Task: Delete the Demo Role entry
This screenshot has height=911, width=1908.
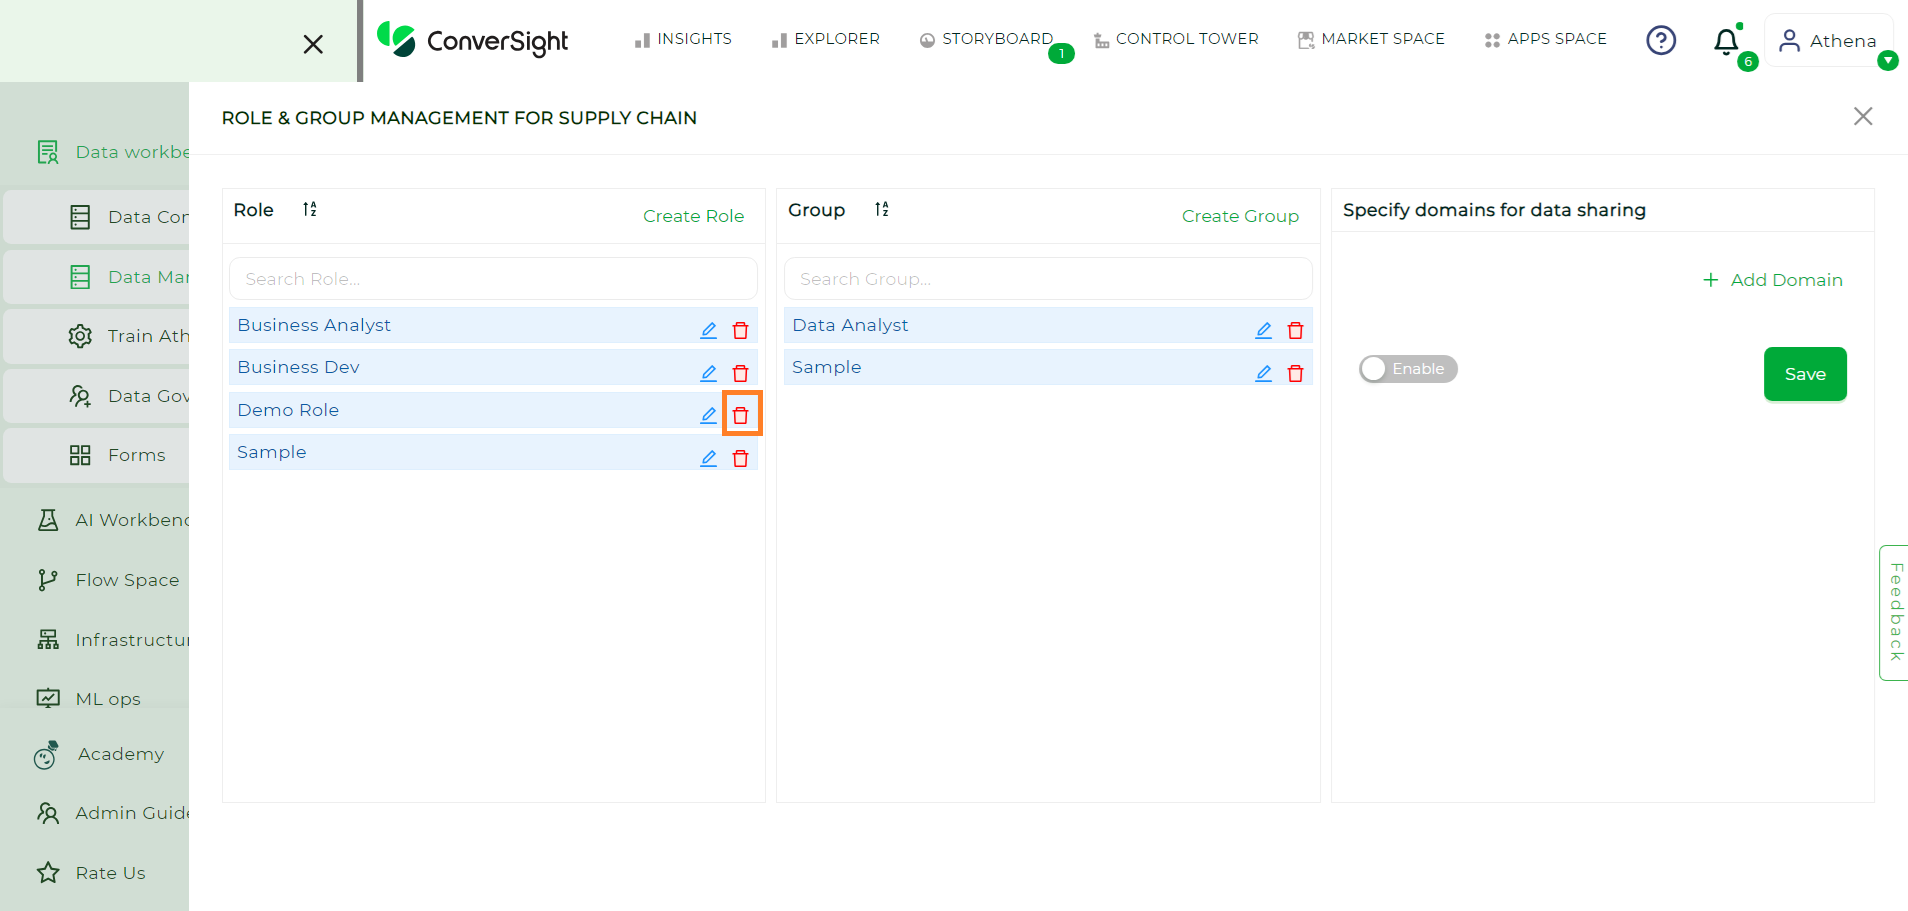Action: click(741, 415)
